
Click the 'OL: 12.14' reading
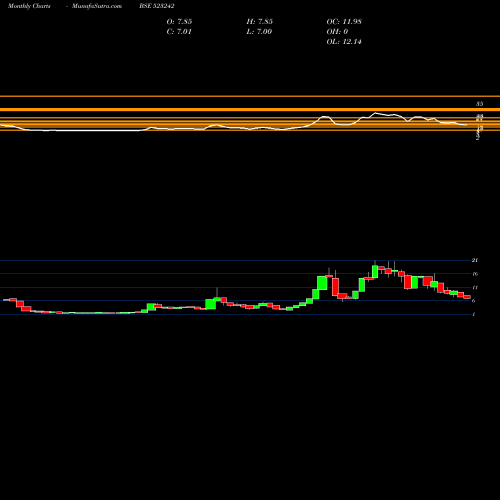click(x=344, y=42)
